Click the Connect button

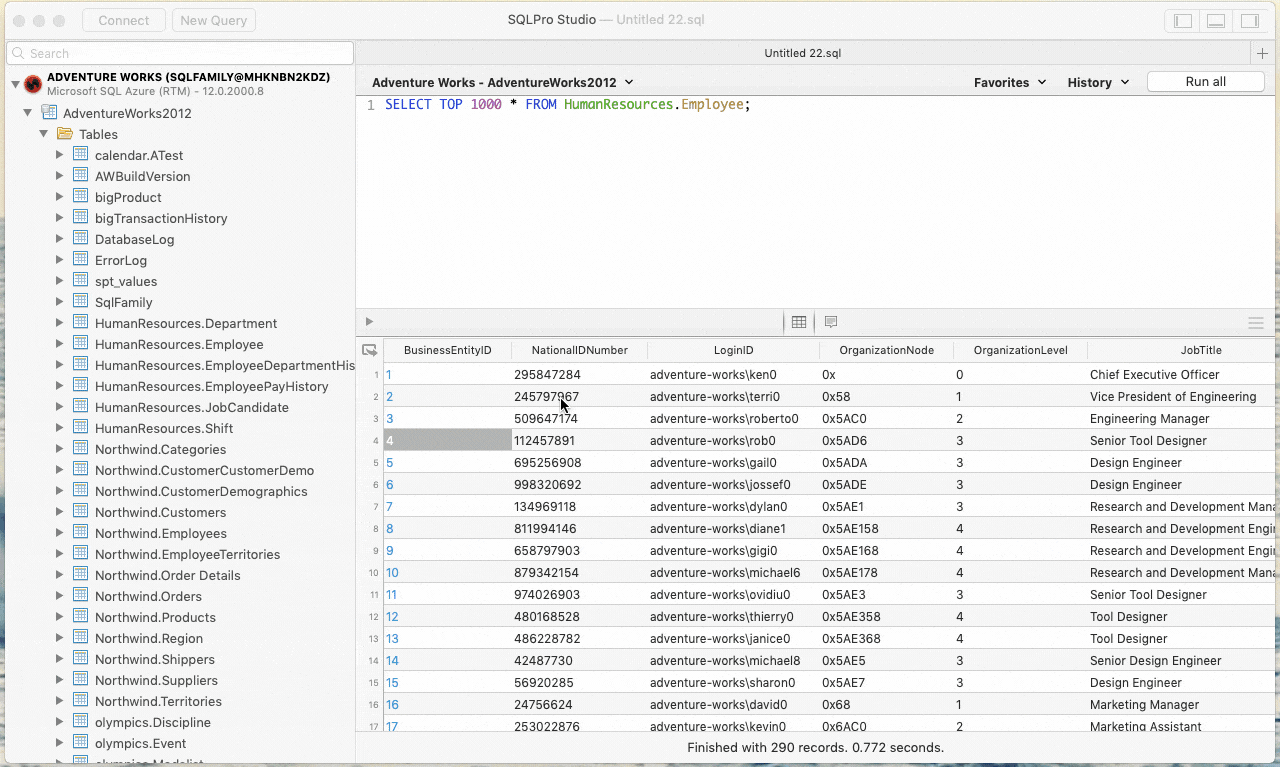124,20
